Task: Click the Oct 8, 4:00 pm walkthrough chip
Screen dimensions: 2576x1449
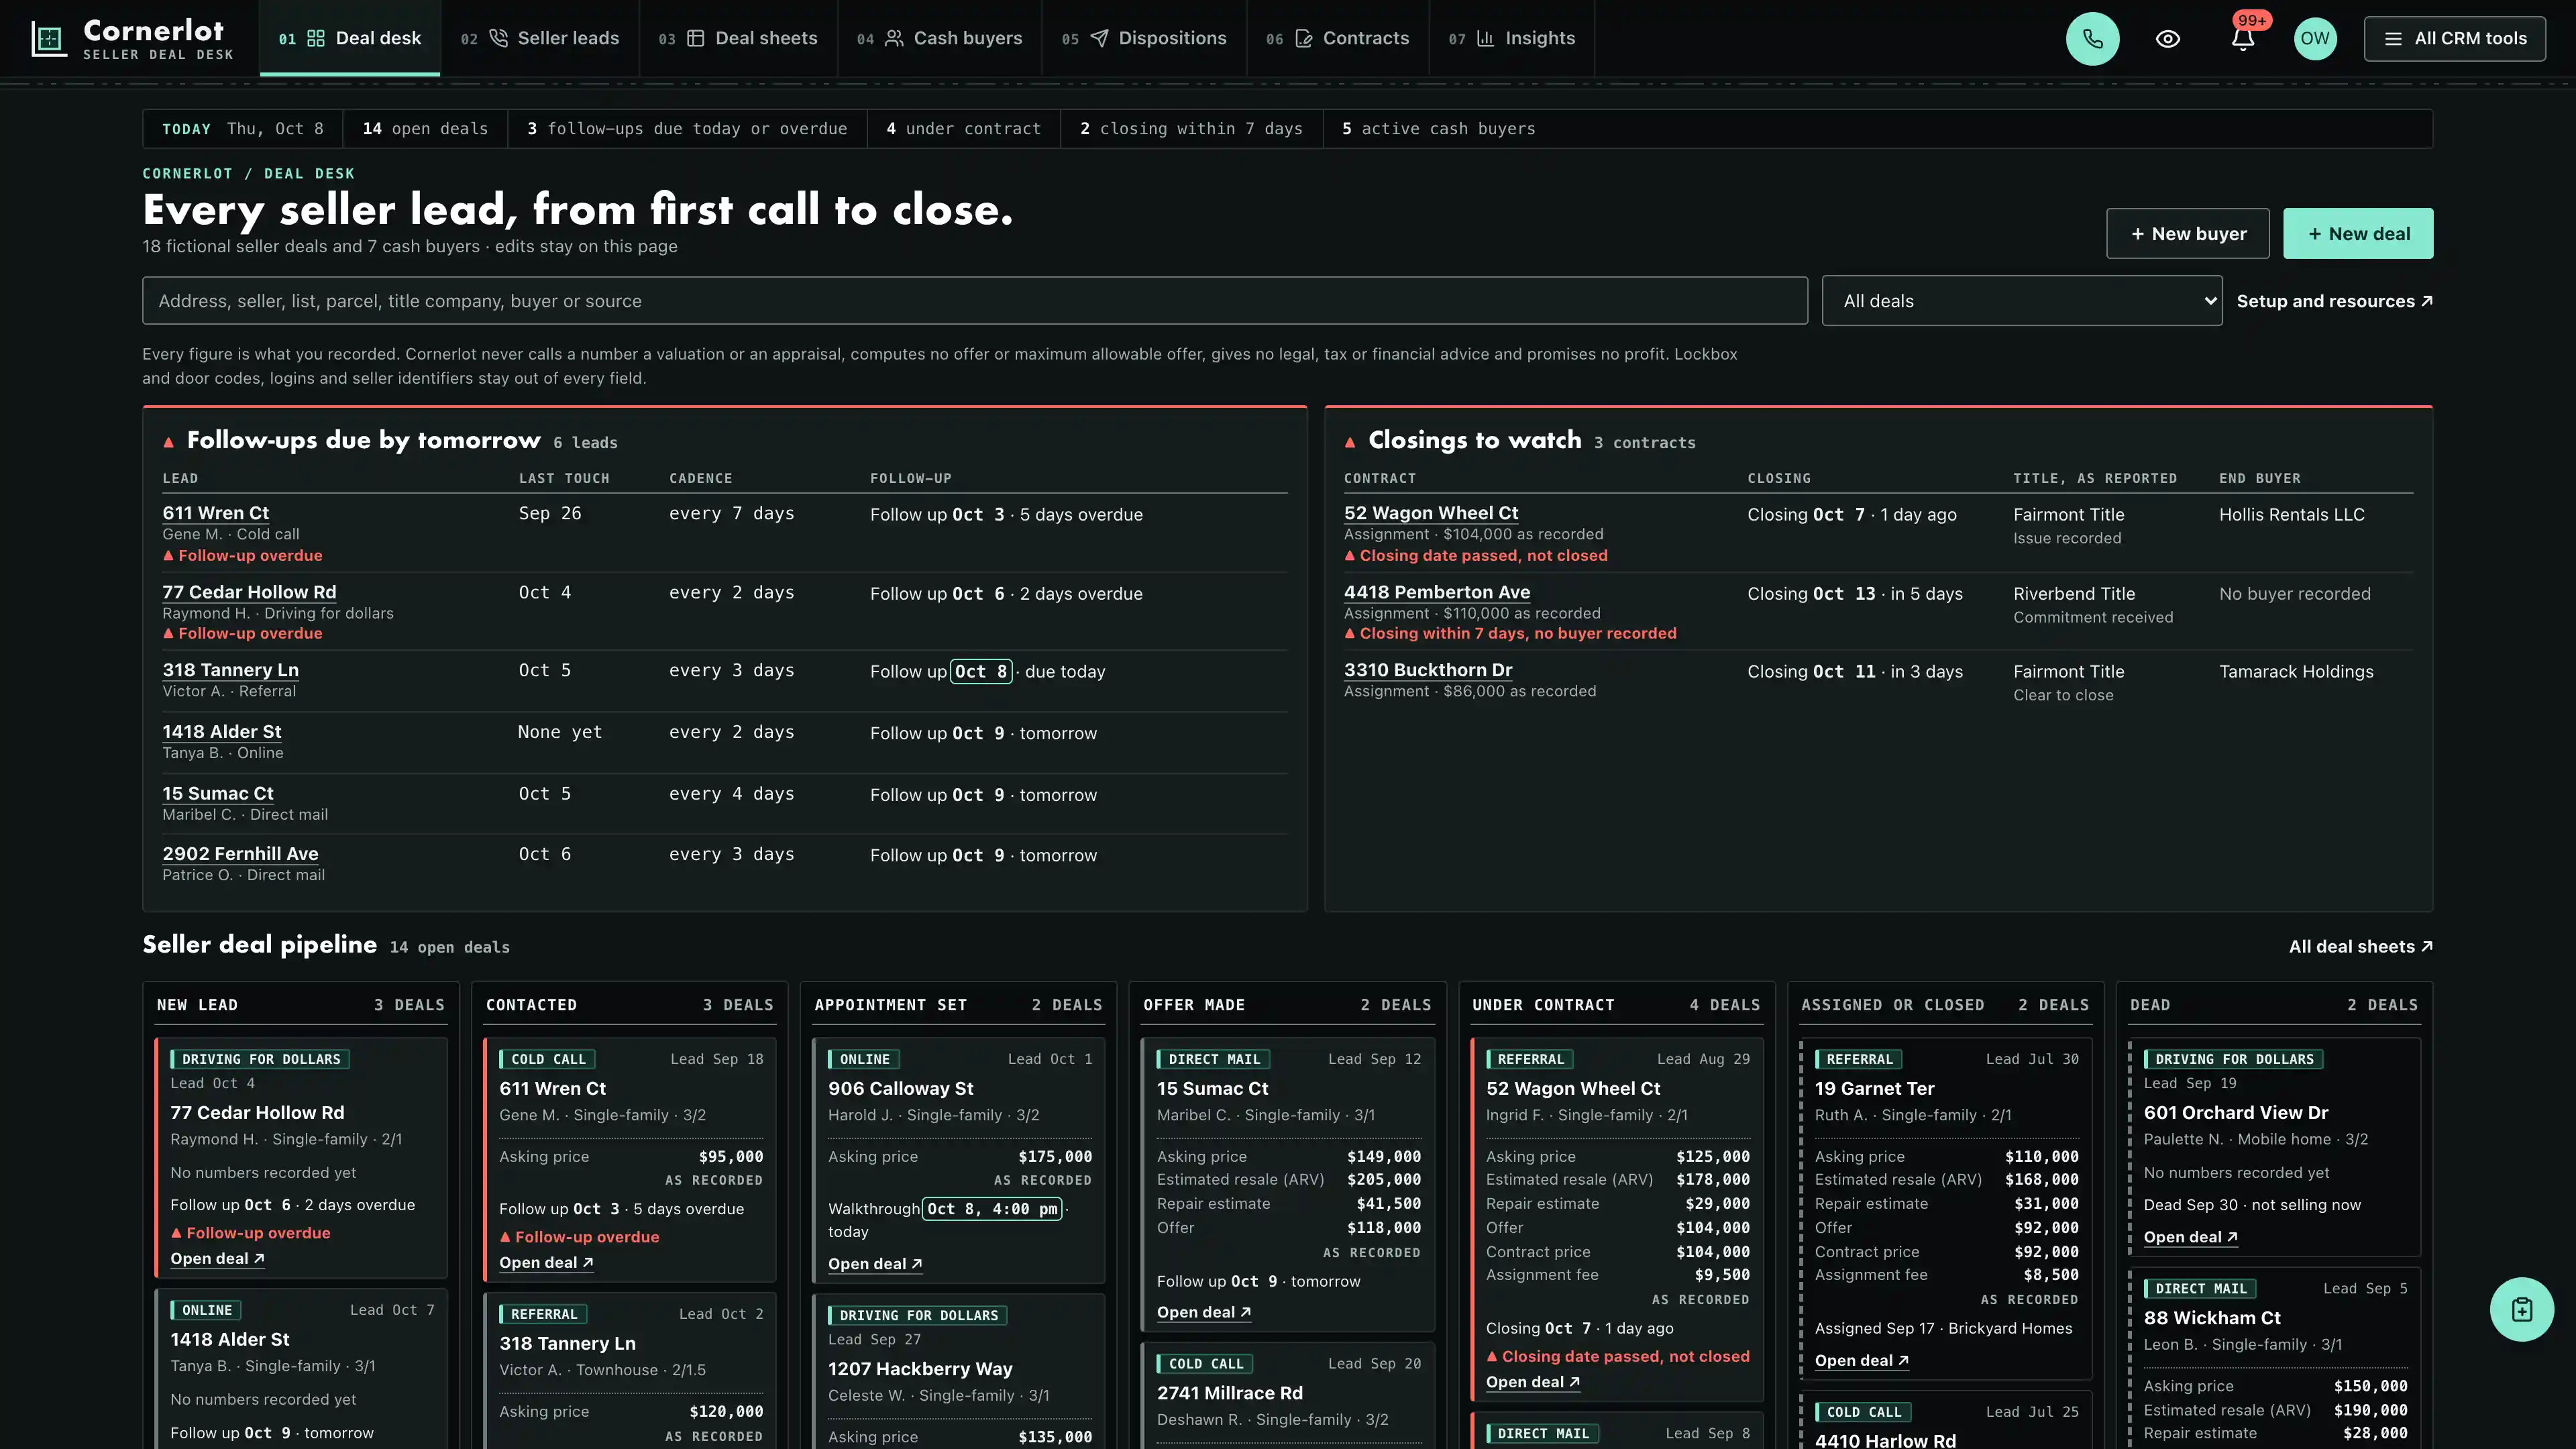Action: 992,1209
